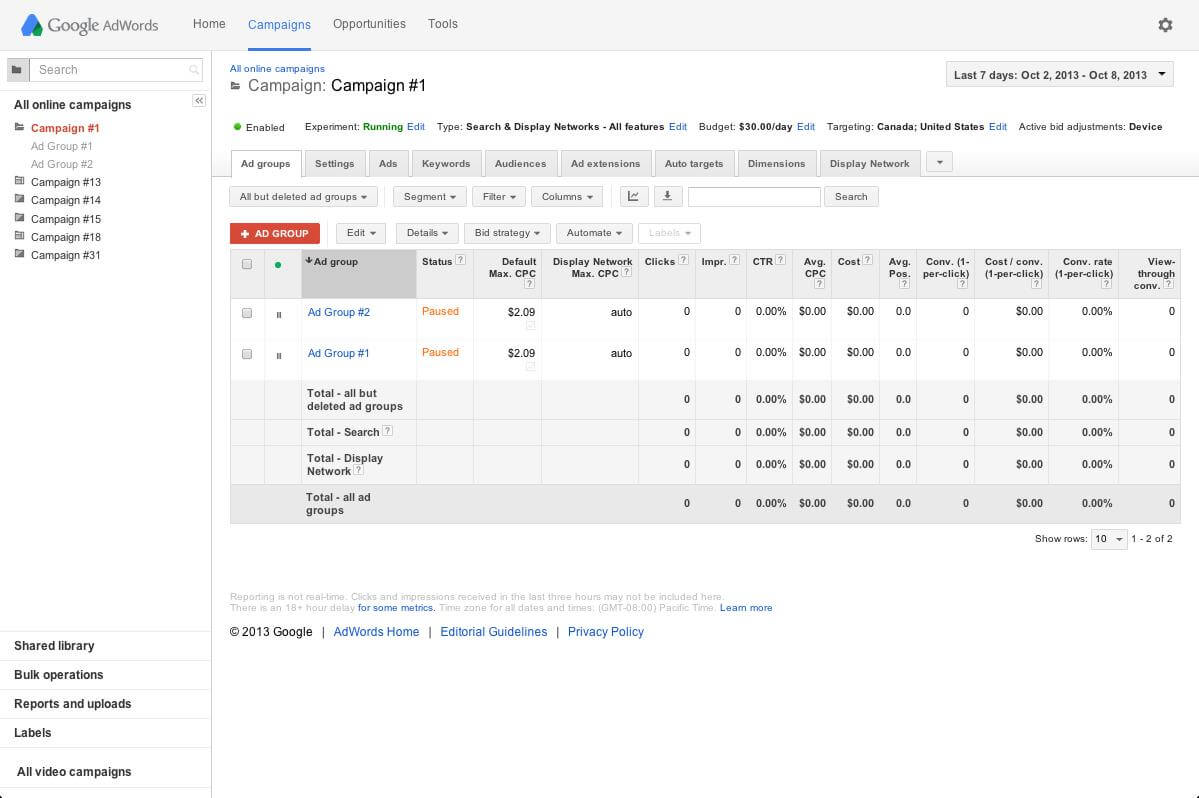The width and height of the screenshot is (1199, 798).
Task: Open the Tools menu
Action: point(442,23)
